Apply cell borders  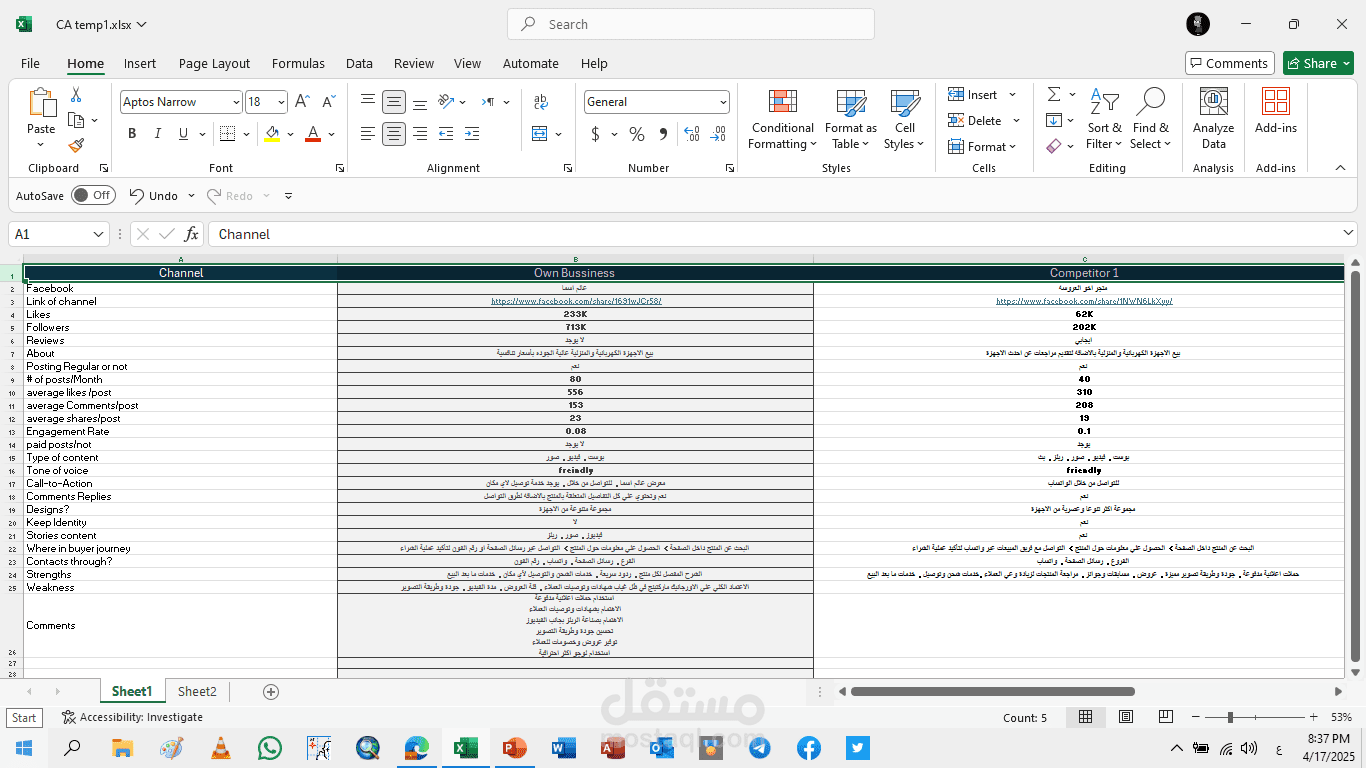pos(227,134)
